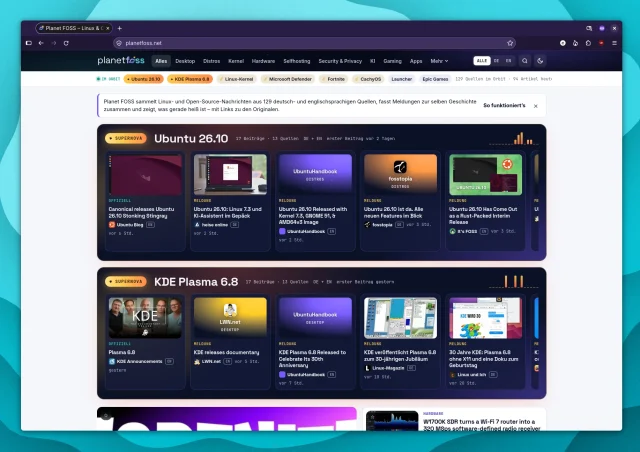Select the ALLE language filter

[482, 61]
